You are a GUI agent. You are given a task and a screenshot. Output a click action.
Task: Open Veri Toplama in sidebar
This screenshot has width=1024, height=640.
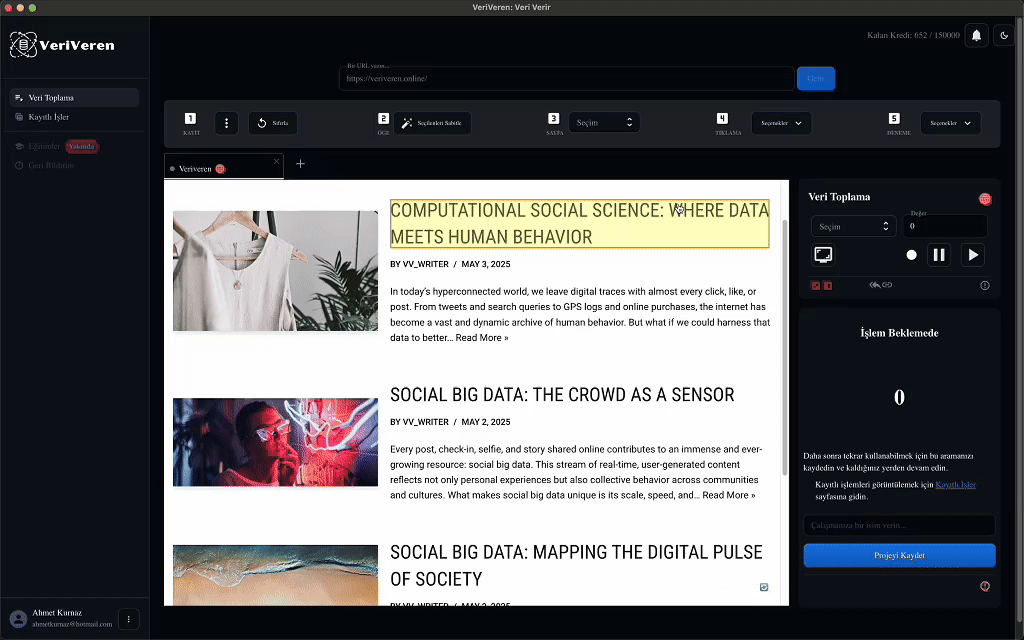point(74,97)
